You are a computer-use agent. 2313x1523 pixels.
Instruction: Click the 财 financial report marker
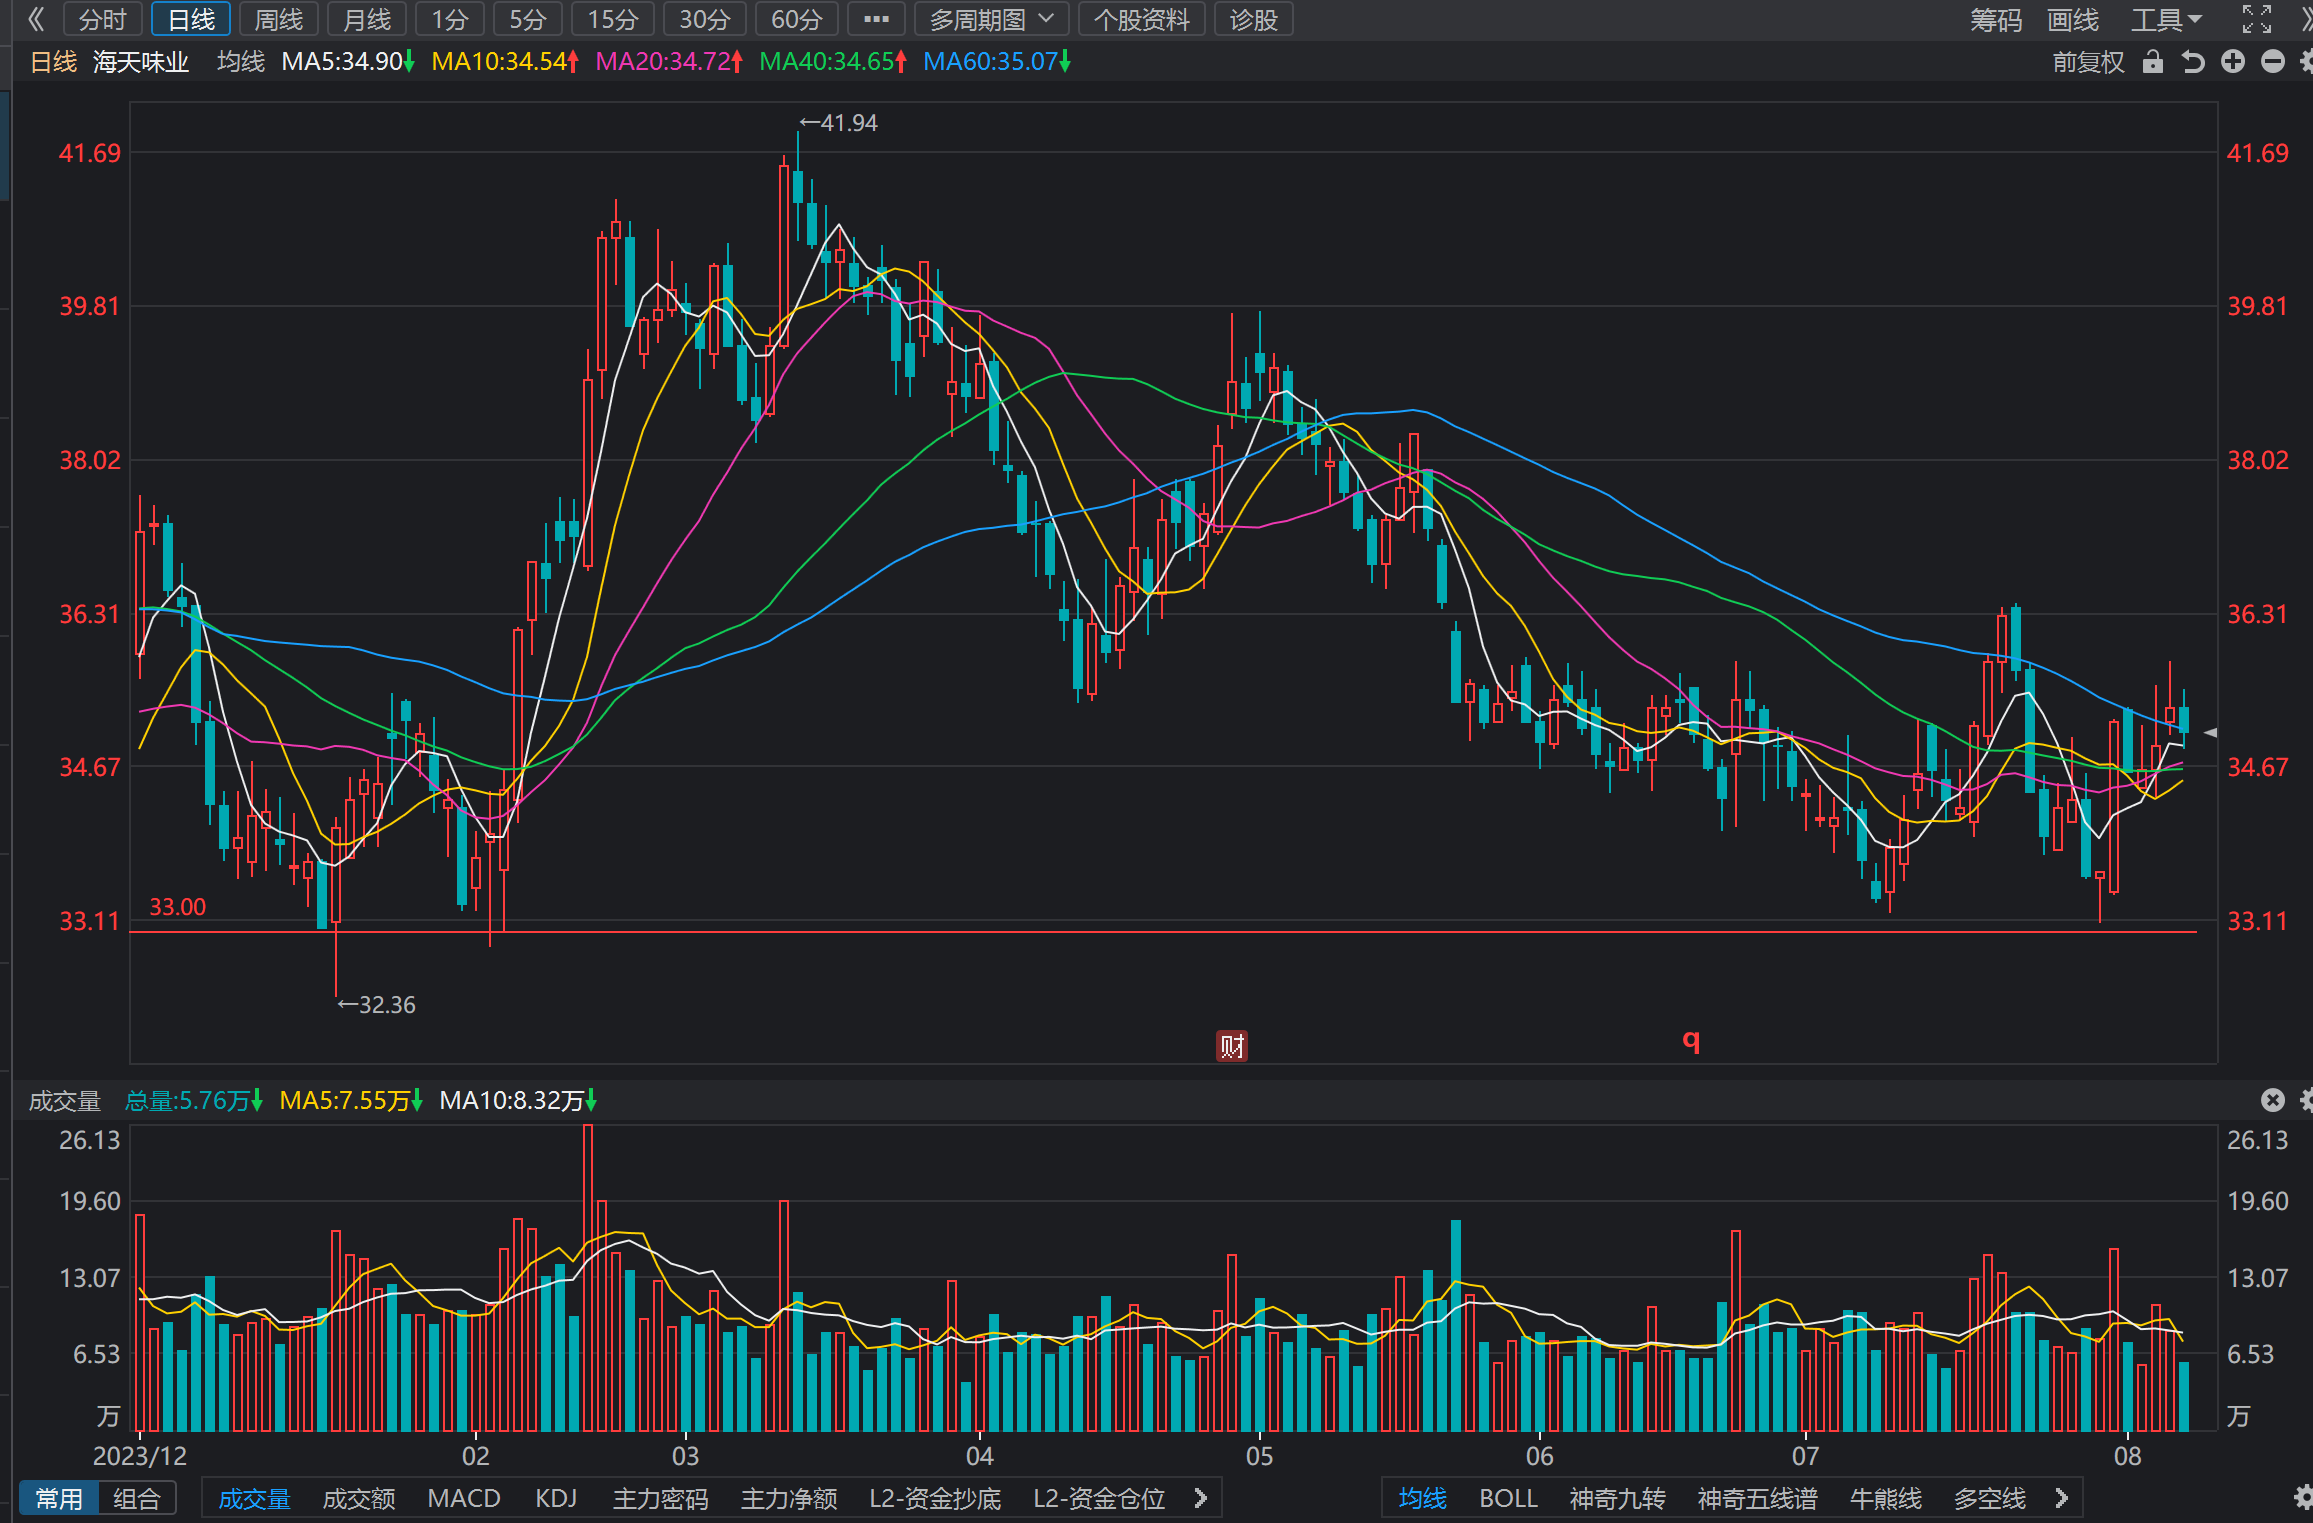coord(1232,1046)
